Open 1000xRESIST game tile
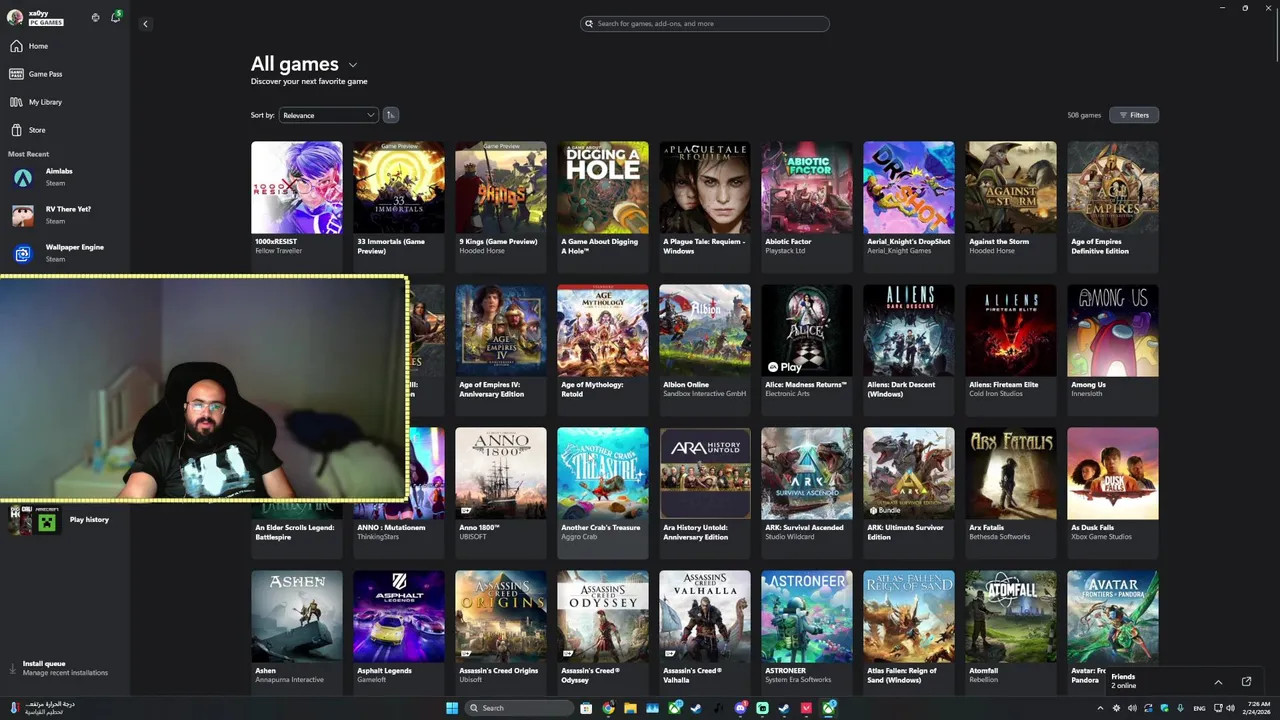This screenshot has width=1280, height=720. pos(297,206)
